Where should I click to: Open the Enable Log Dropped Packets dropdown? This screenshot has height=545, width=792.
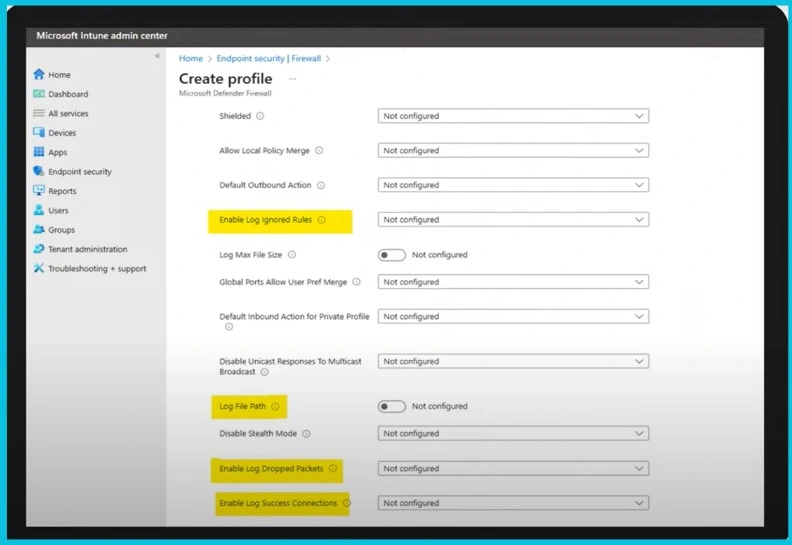coord(513,469)
